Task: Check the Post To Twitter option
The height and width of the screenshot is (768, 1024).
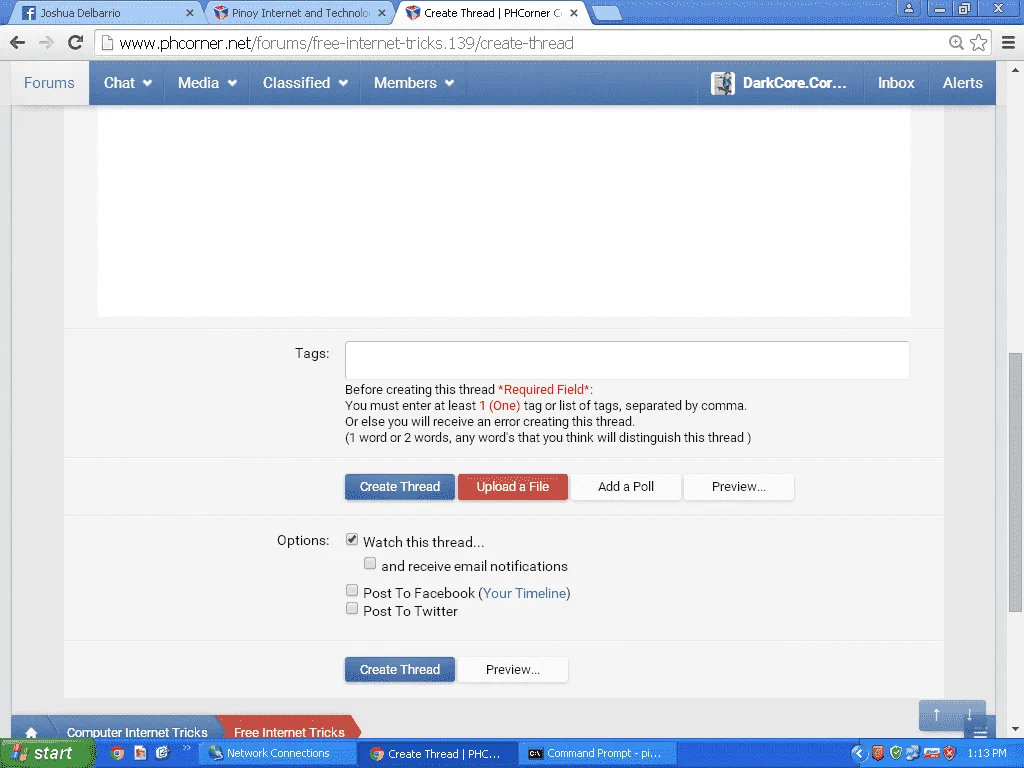Action: click(x=352, y=609)
